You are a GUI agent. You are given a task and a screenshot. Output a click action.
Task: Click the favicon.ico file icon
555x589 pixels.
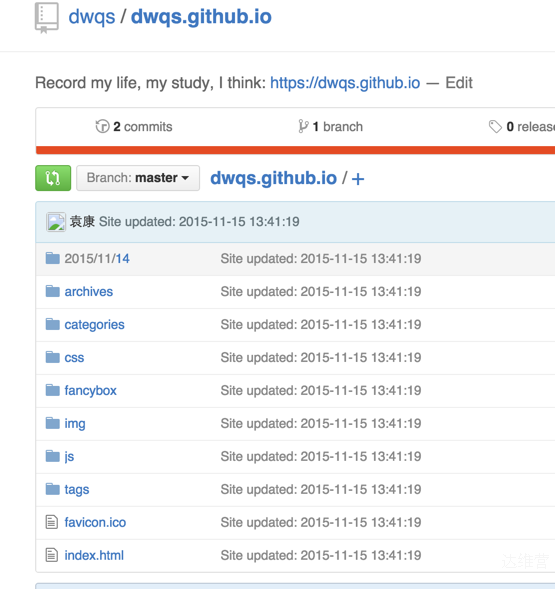click(x=52, y=522)
